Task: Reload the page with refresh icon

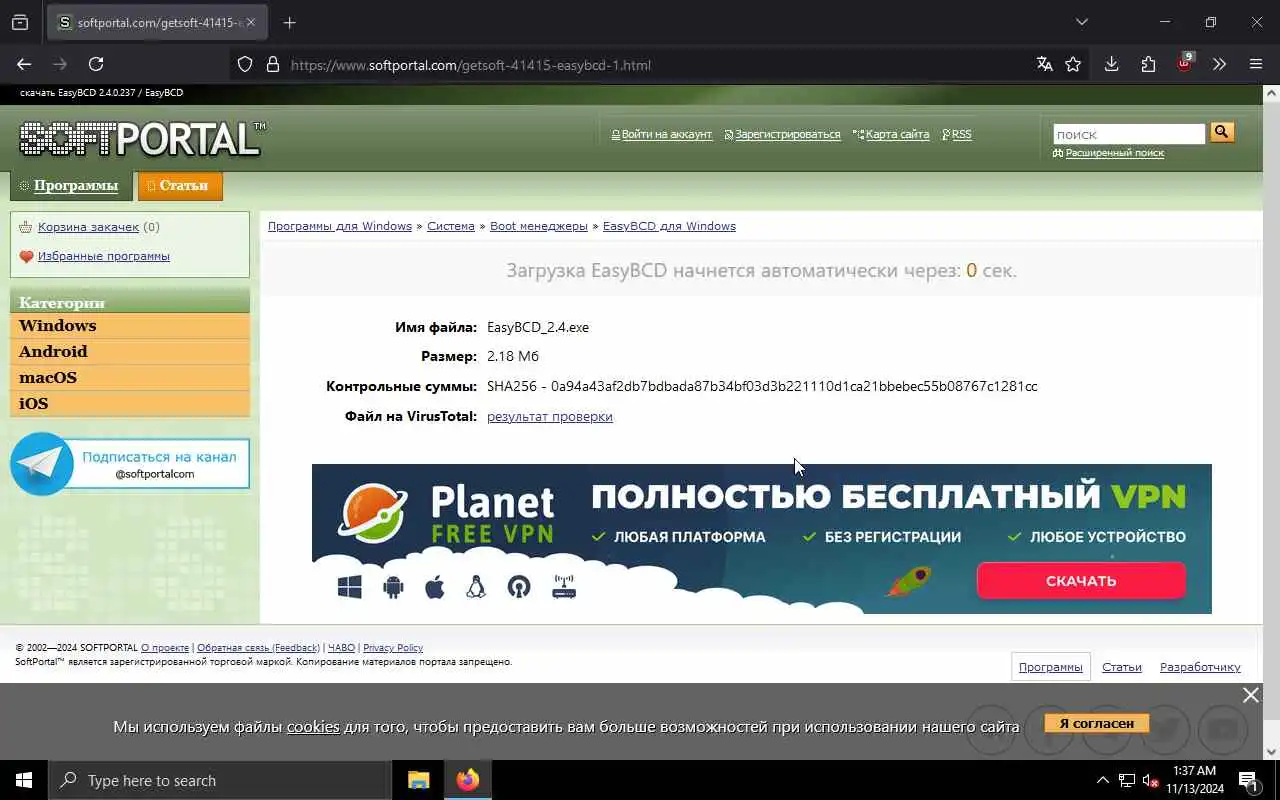Action: click(96, 64)
